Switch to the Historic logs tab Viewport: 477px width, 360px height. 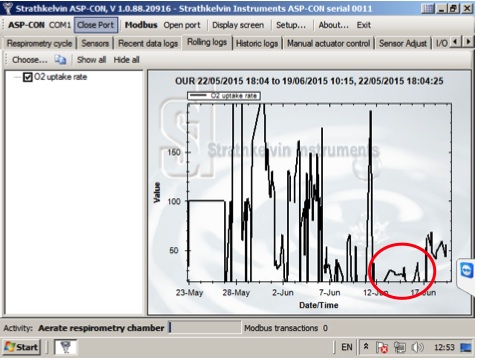click(x=257, y=43)
